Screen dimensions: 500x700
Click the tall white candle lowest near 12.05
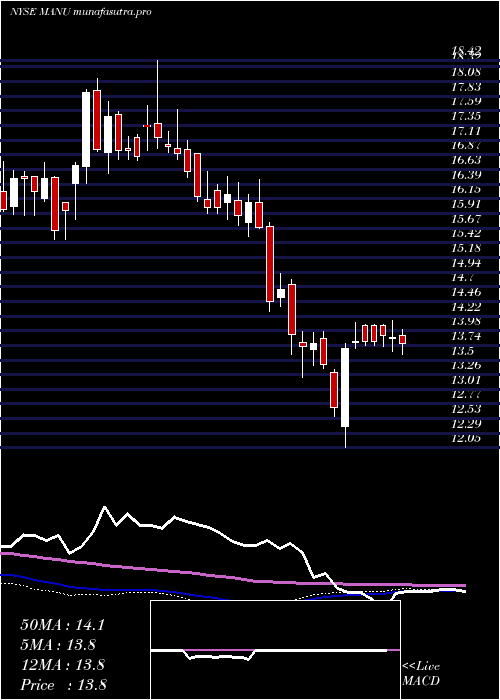pyautogui.click(x=345, y=388)
